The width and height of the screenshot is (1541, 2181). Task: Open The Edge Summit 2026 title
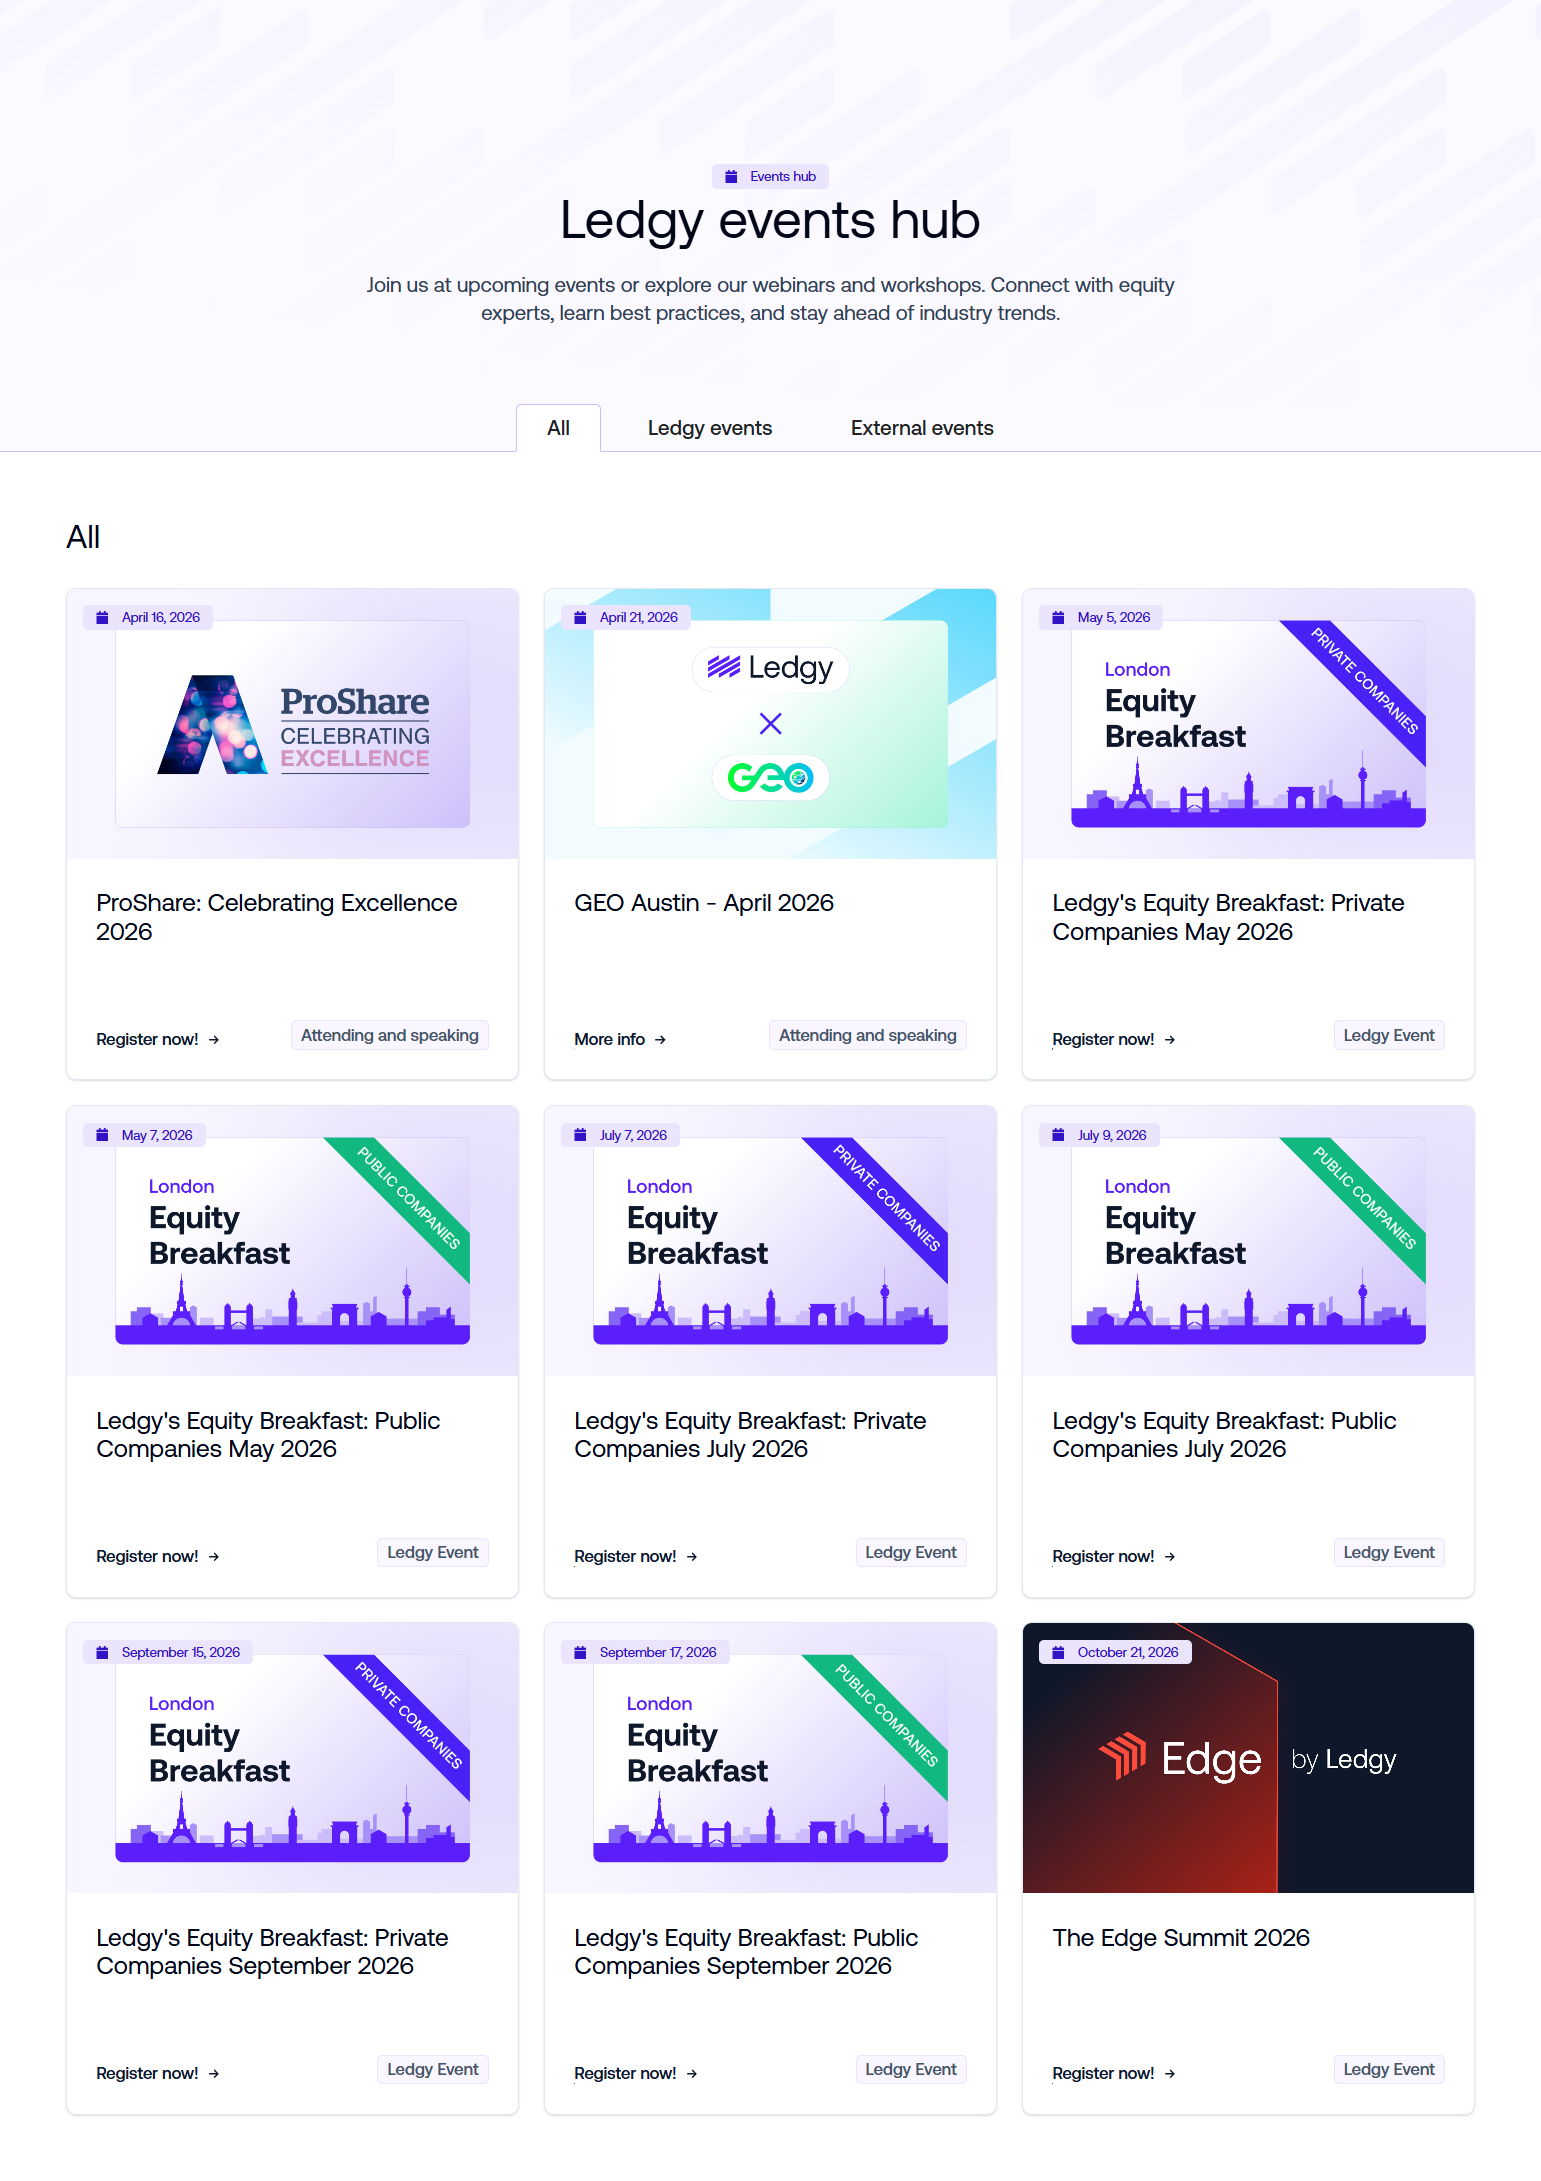[1181, 1938]
